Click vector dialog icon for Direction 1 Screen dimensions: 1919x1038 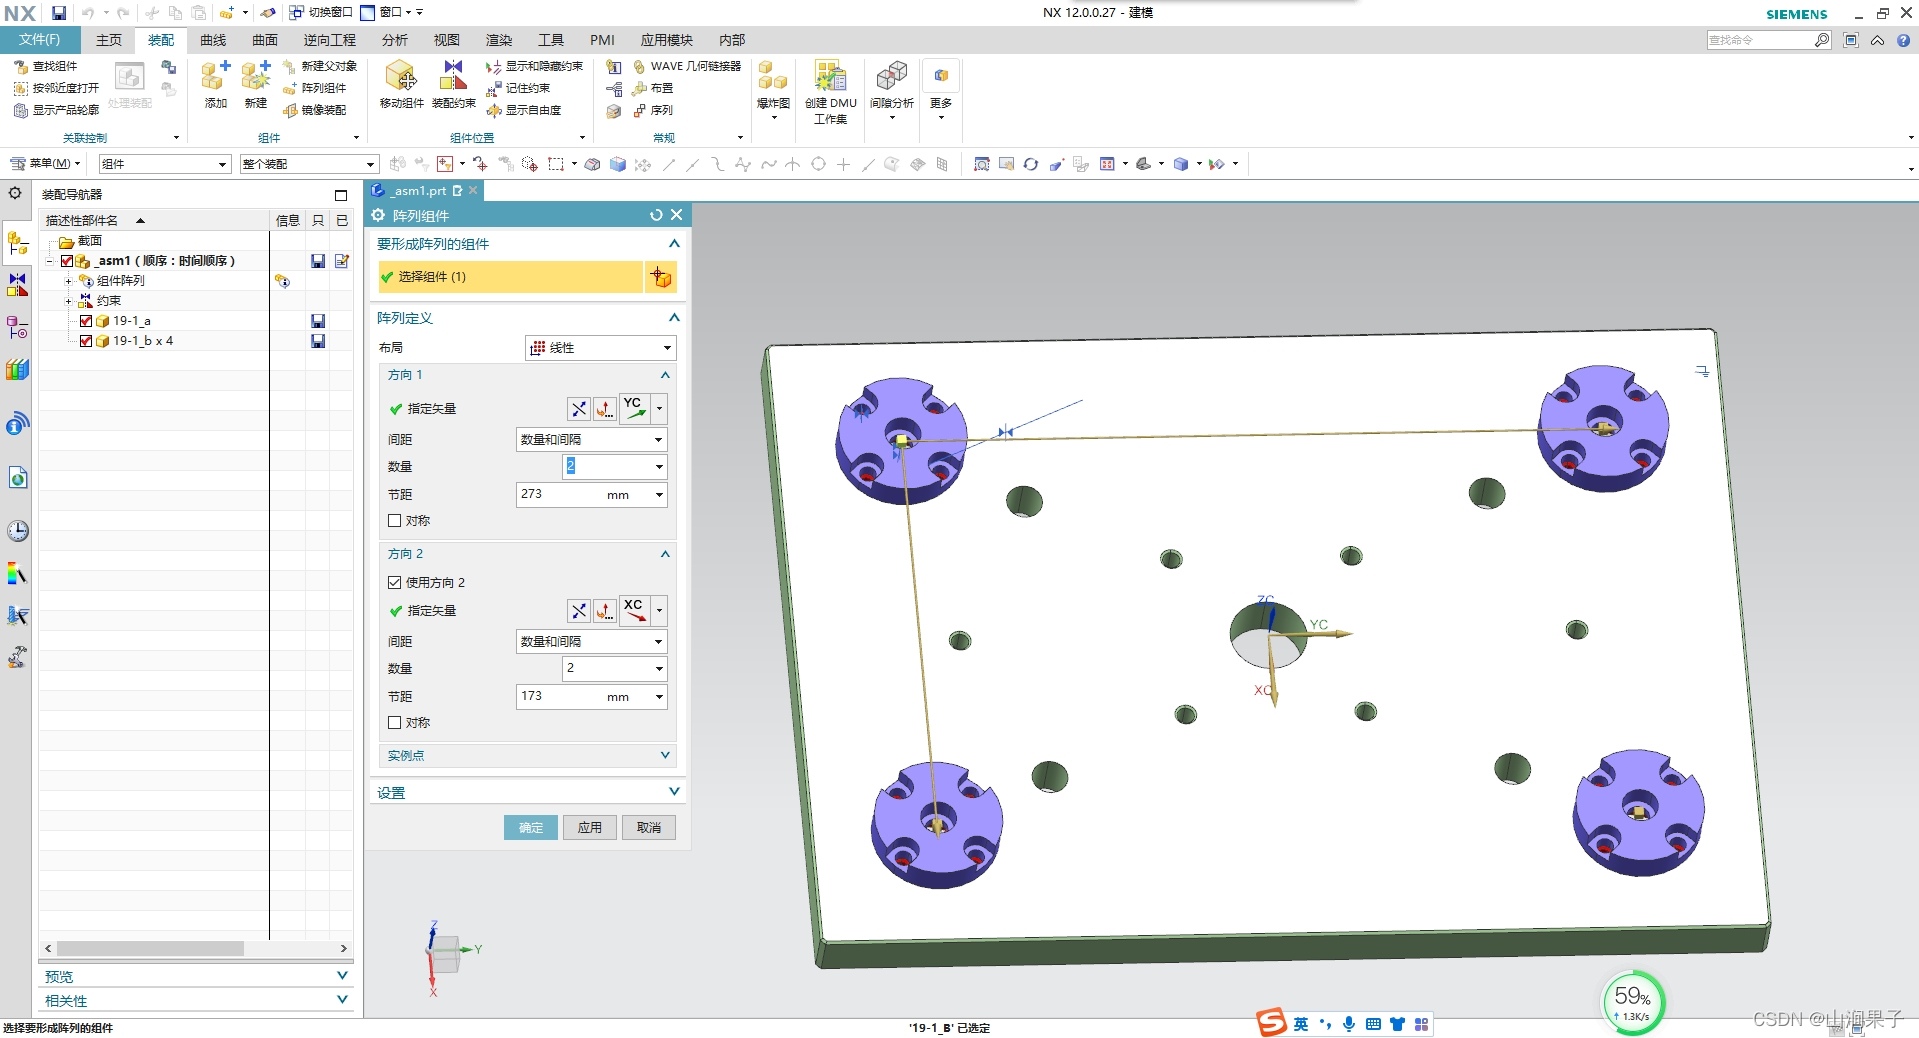(x=605, y=408)
